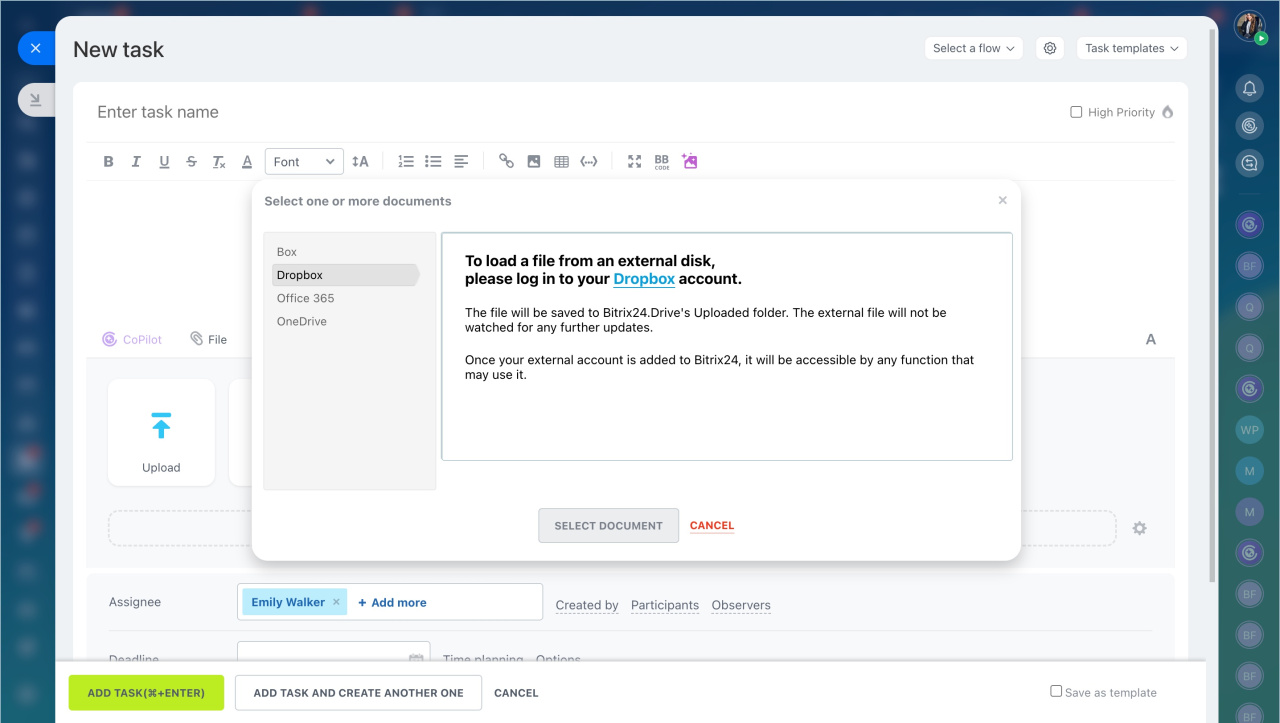This screenshot has width=1280, height=723.
Task: Enable the High Priority checkbox
Action: 1076,112
